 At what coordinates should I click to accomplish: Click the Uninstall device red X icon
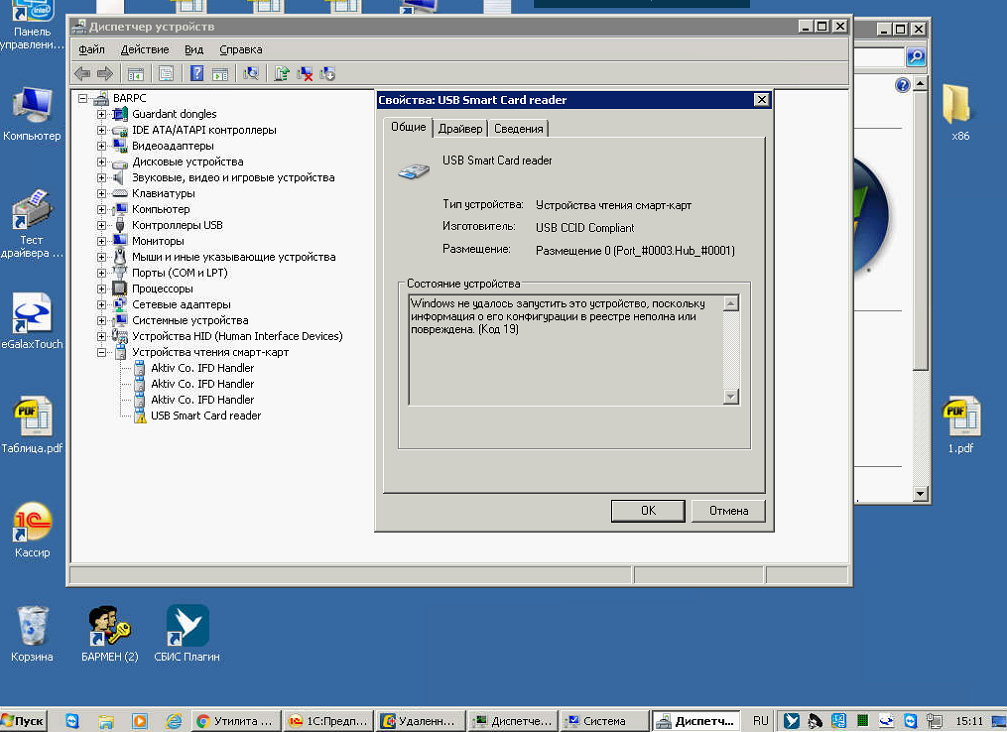(x=305, y=73)
